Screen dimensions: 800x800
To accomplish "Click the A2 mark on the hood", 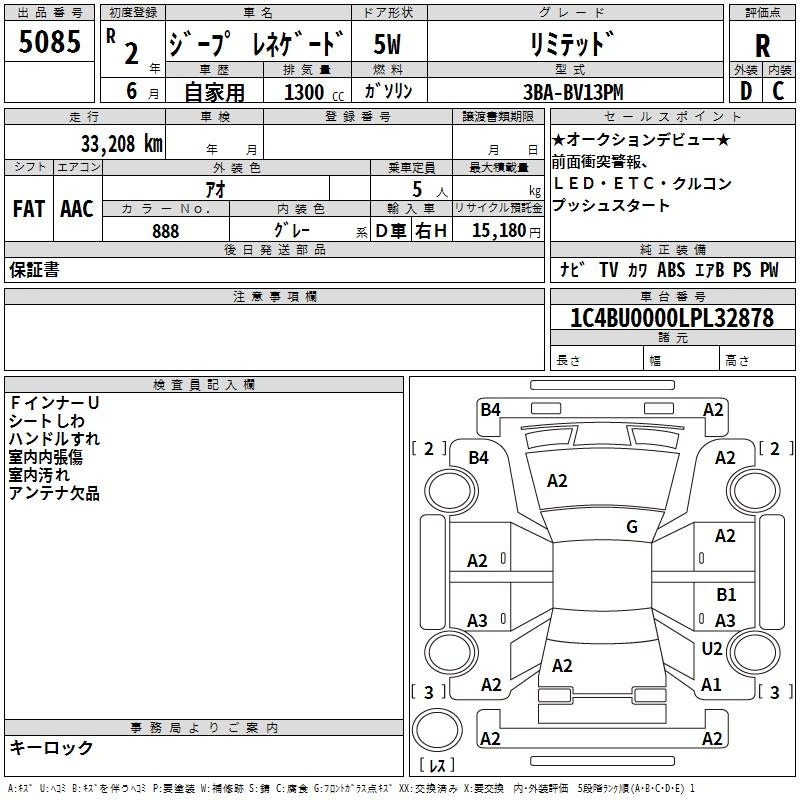I will 557,481.
